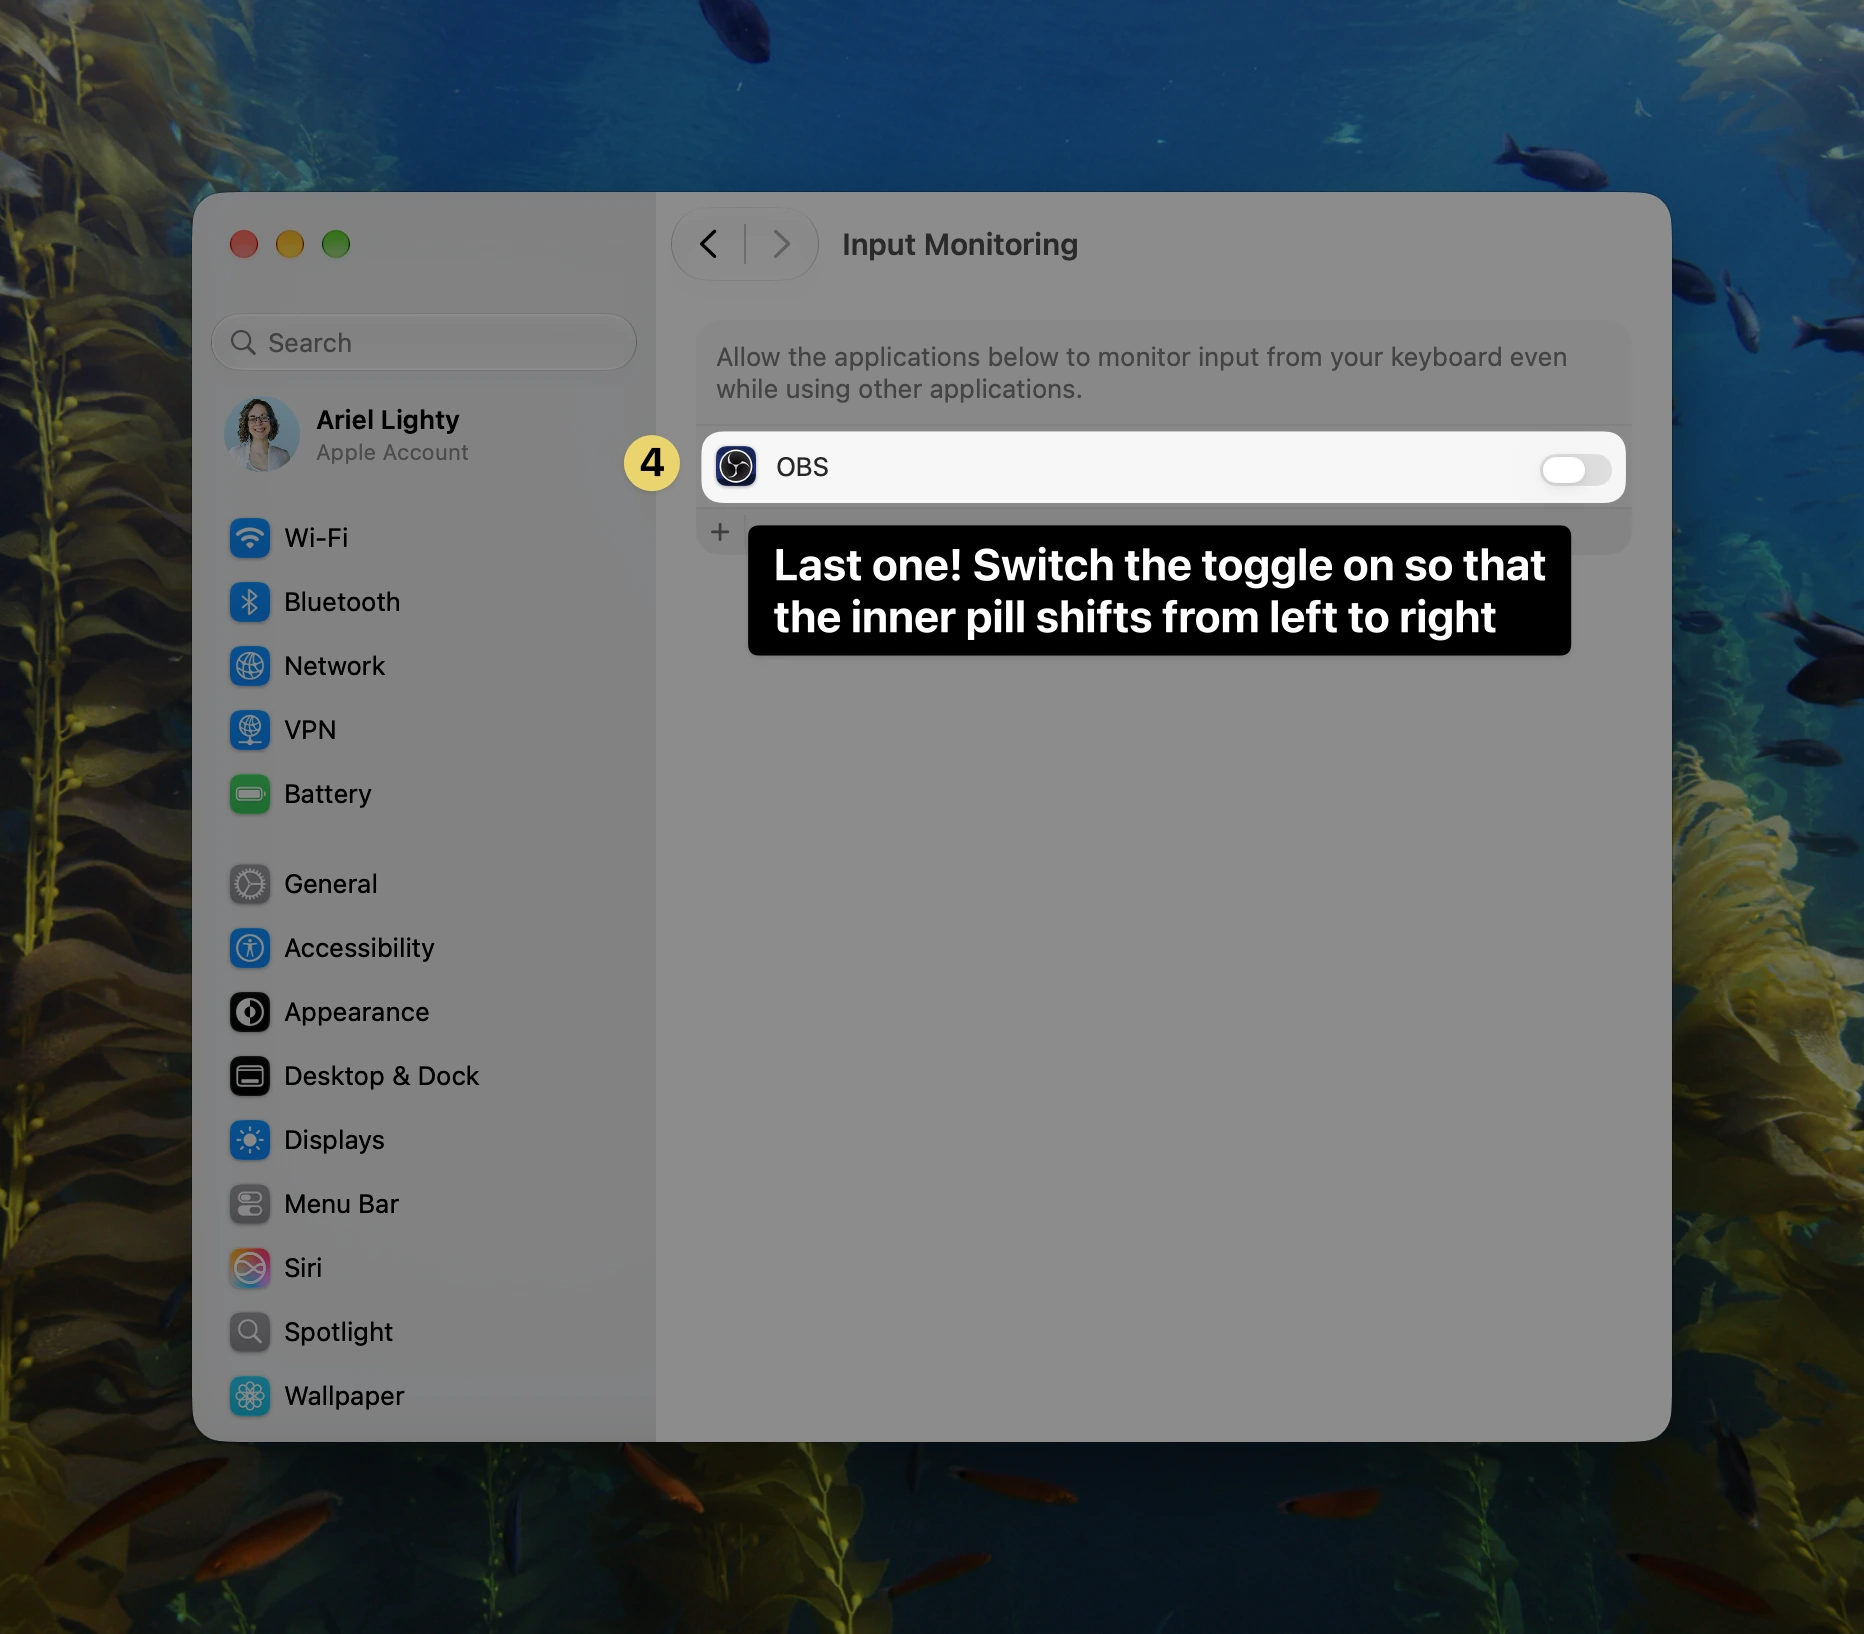Screen dimensions: 1864x1634
Task: Click the Spotlight magnifier icon
Action: pyautogui.click(x=250, y=1332)
